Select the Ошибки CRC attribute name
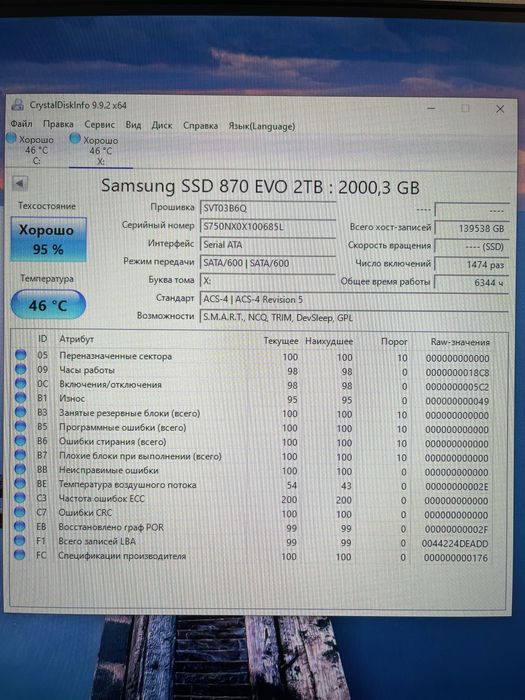This screenshot has width=525, height=700. pos(85,512)
